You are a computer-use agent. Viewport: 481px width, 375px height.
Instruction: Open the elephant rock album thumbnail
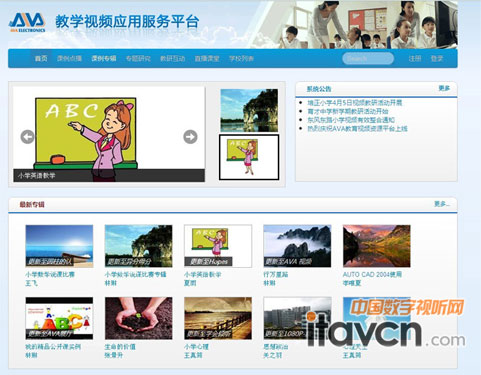pos(139,246)
